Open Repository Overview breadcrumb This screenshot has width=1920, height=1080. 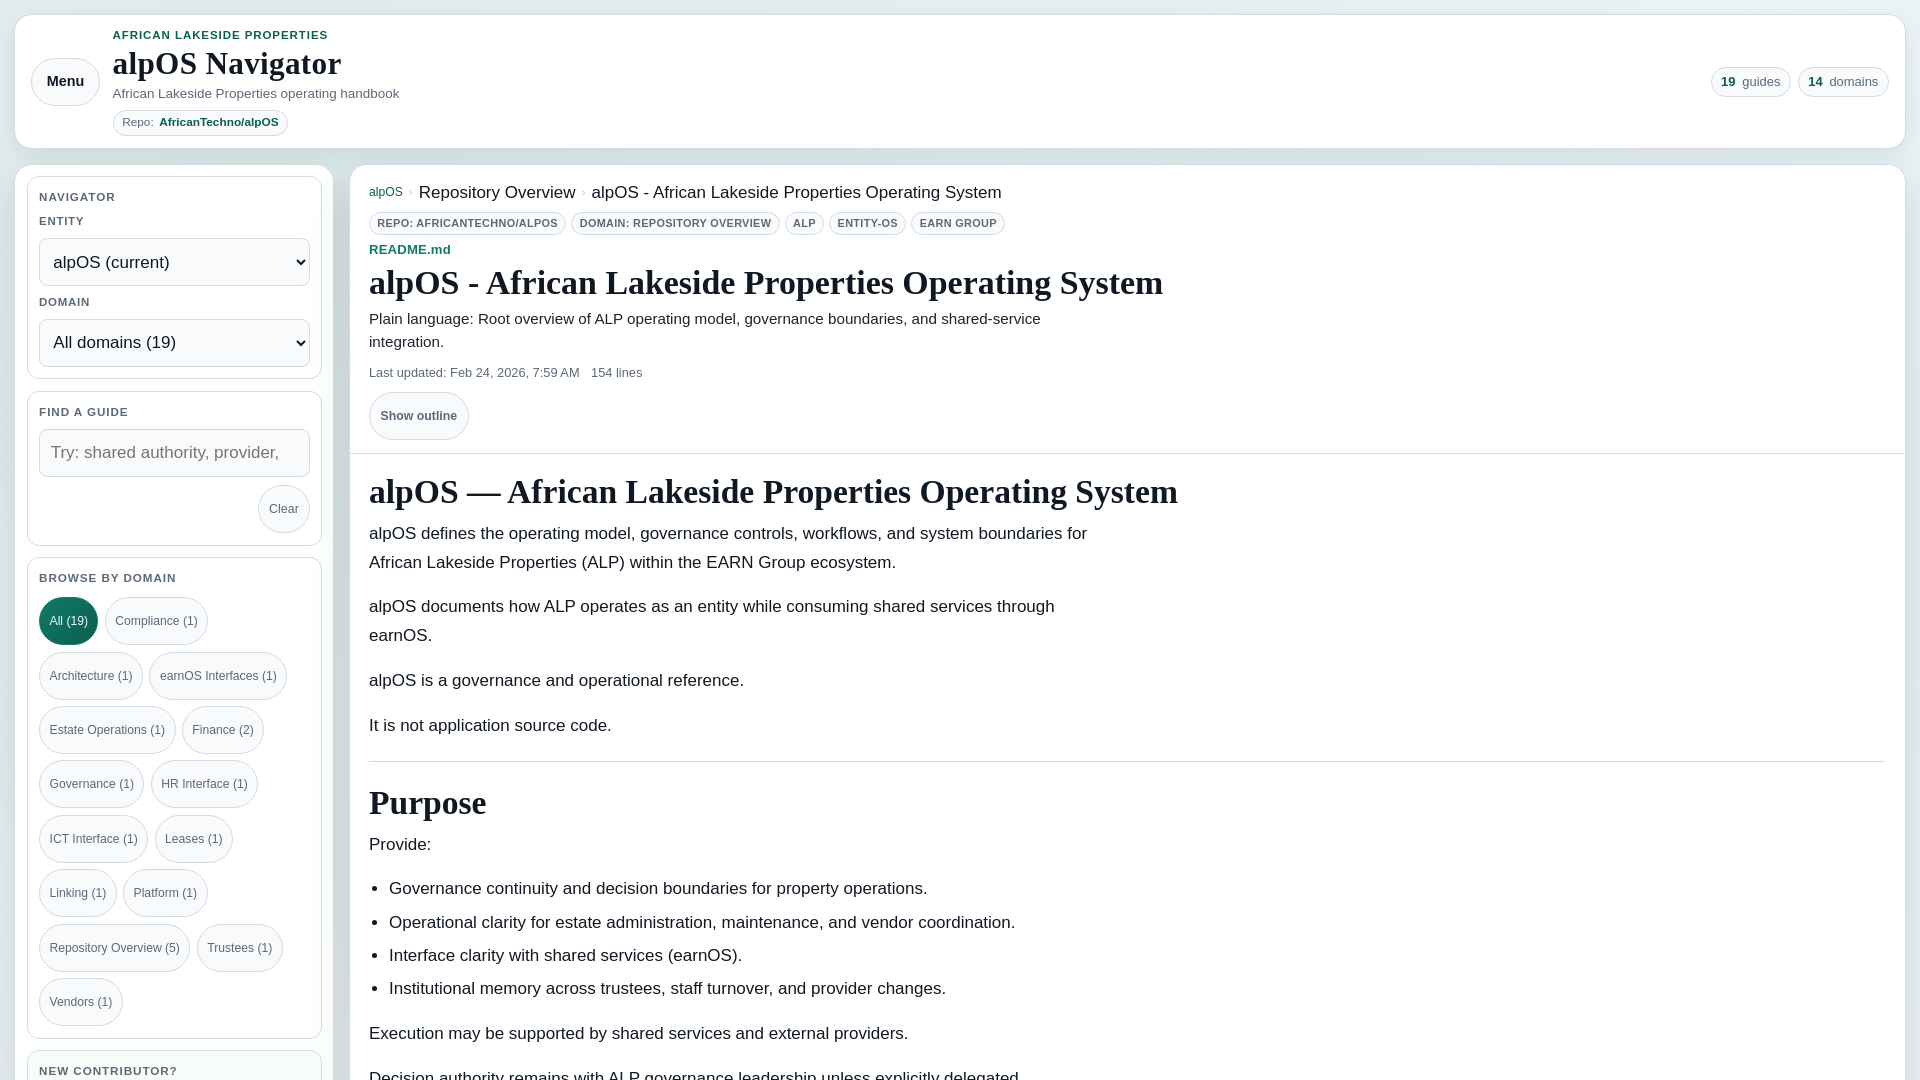click(x=497, y=192)
